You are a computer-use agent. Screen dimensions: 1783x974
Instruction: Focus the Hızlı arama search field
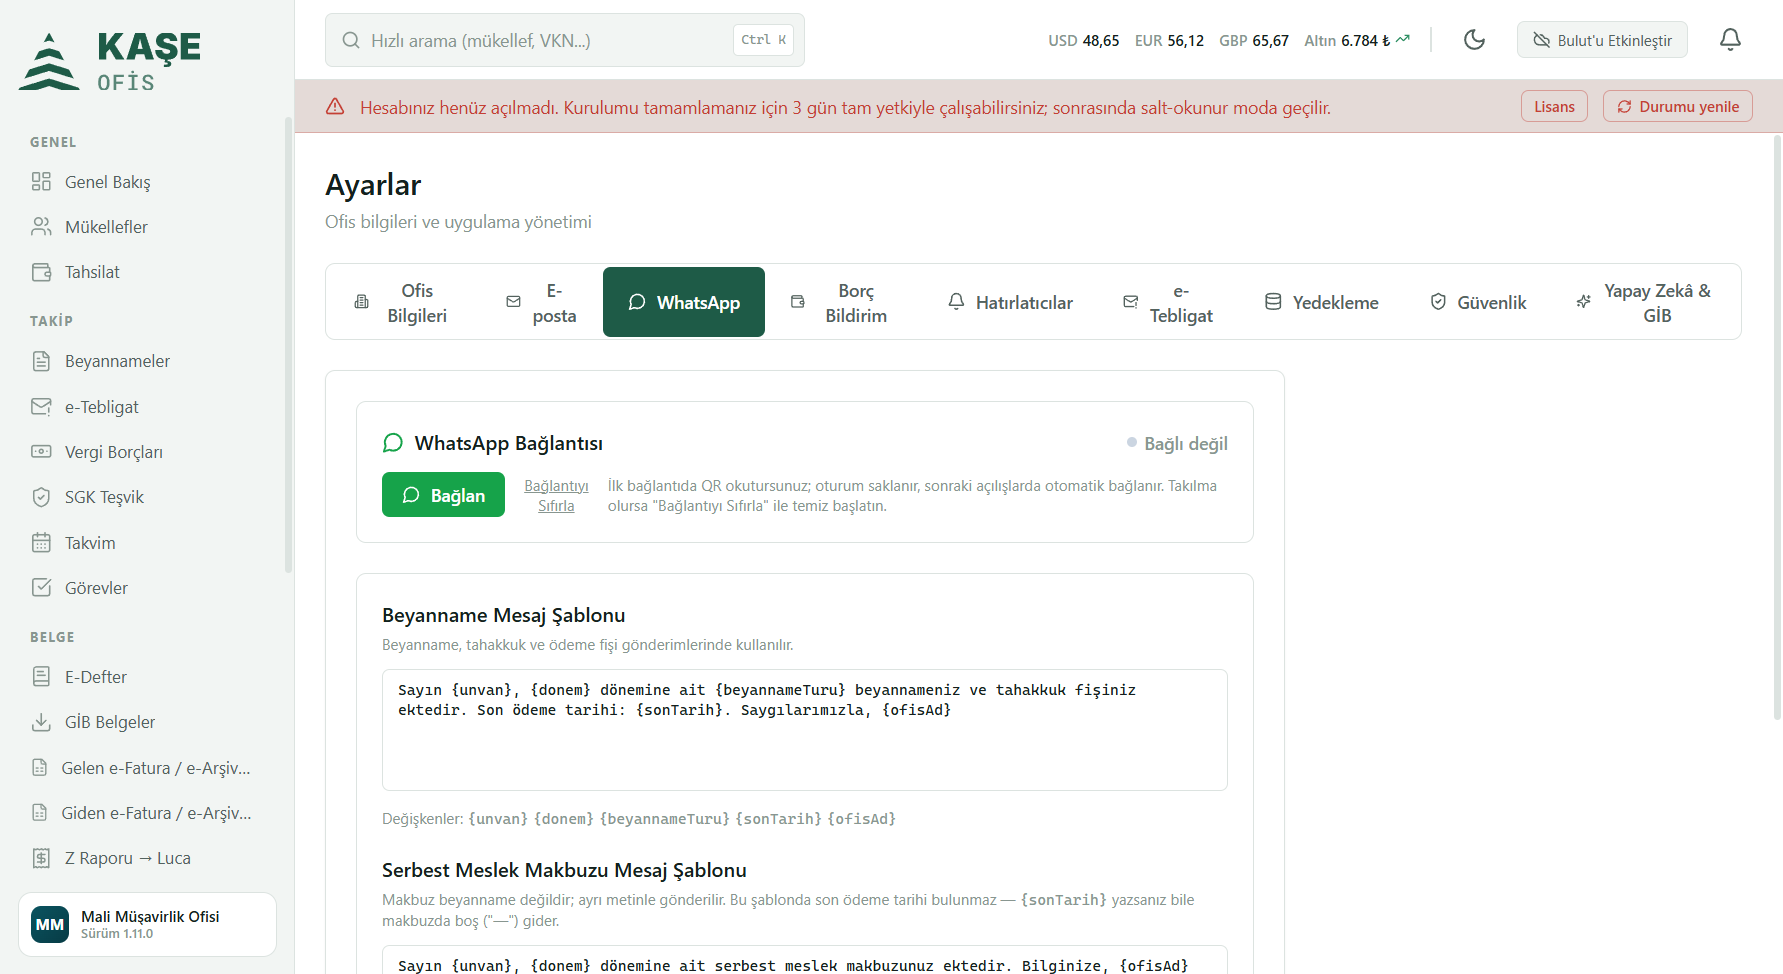coord(565,40)
